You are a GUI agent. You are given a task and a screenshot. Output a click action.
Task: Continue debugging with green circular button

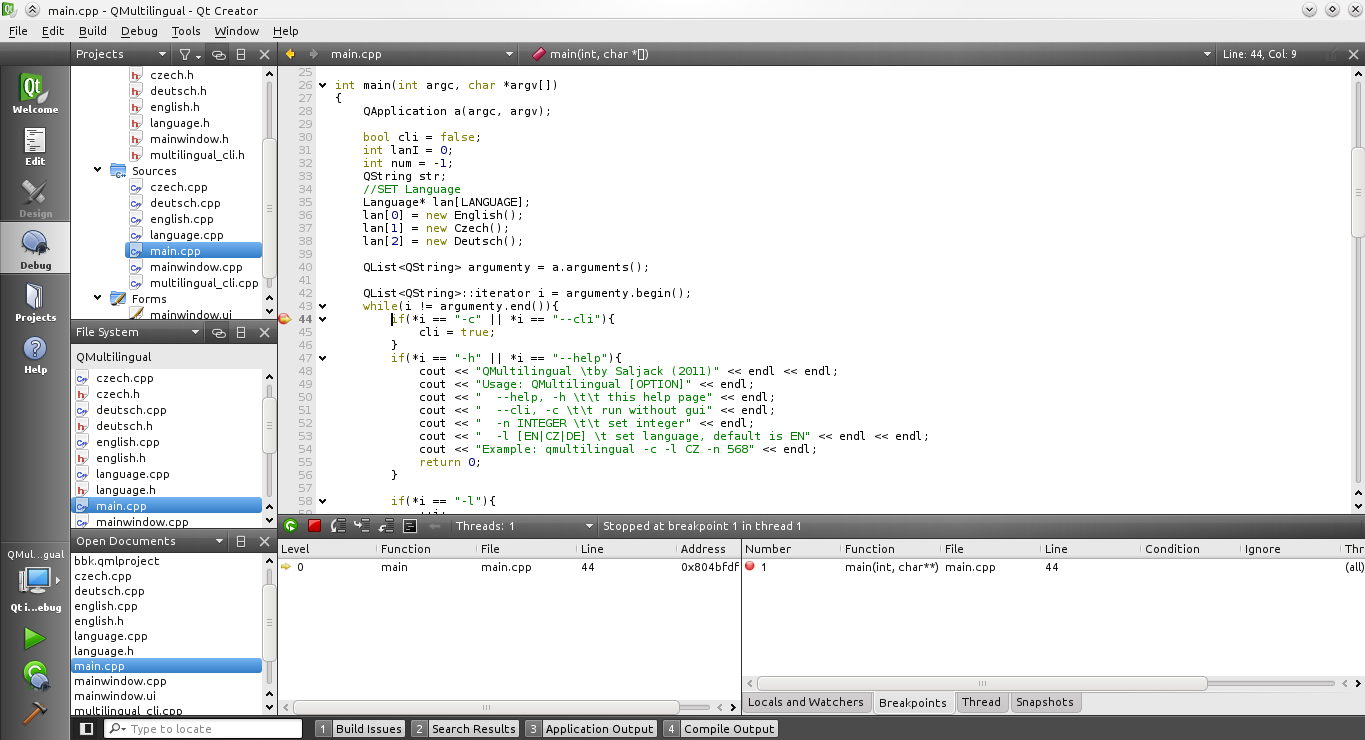click(290, 526)
